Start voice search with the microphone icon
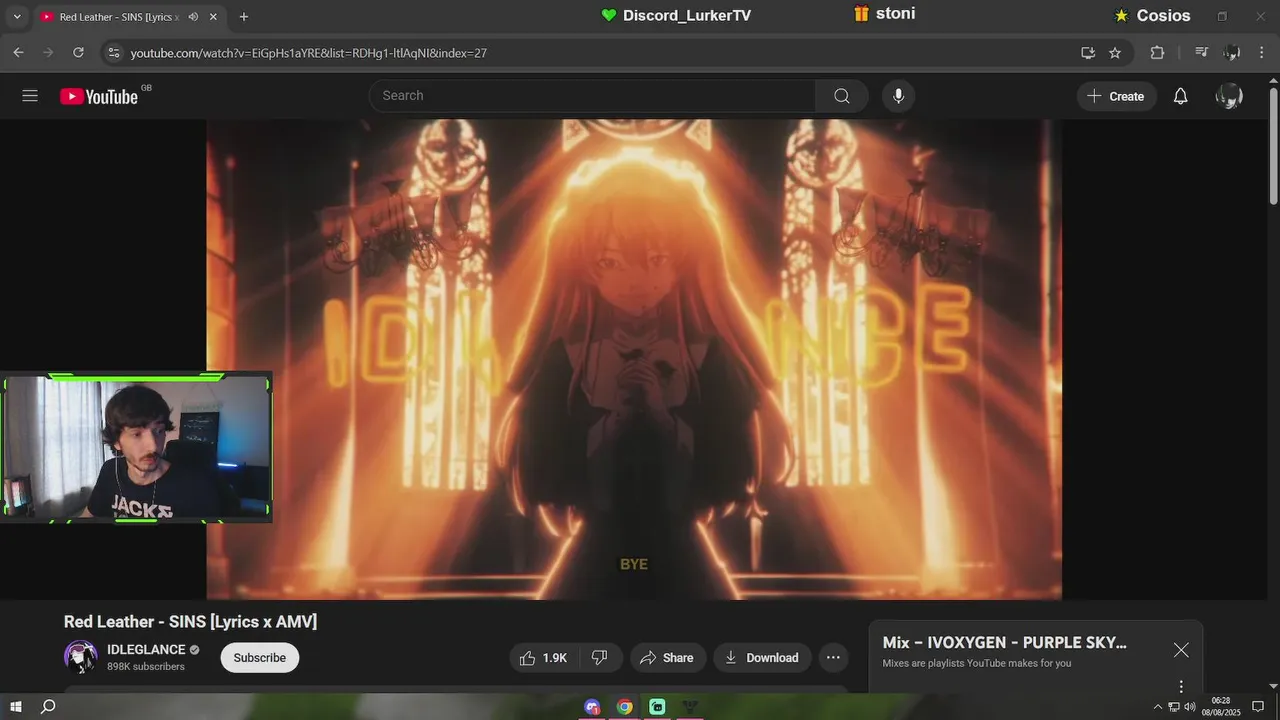1280x720 pixels. coord(898,96)
